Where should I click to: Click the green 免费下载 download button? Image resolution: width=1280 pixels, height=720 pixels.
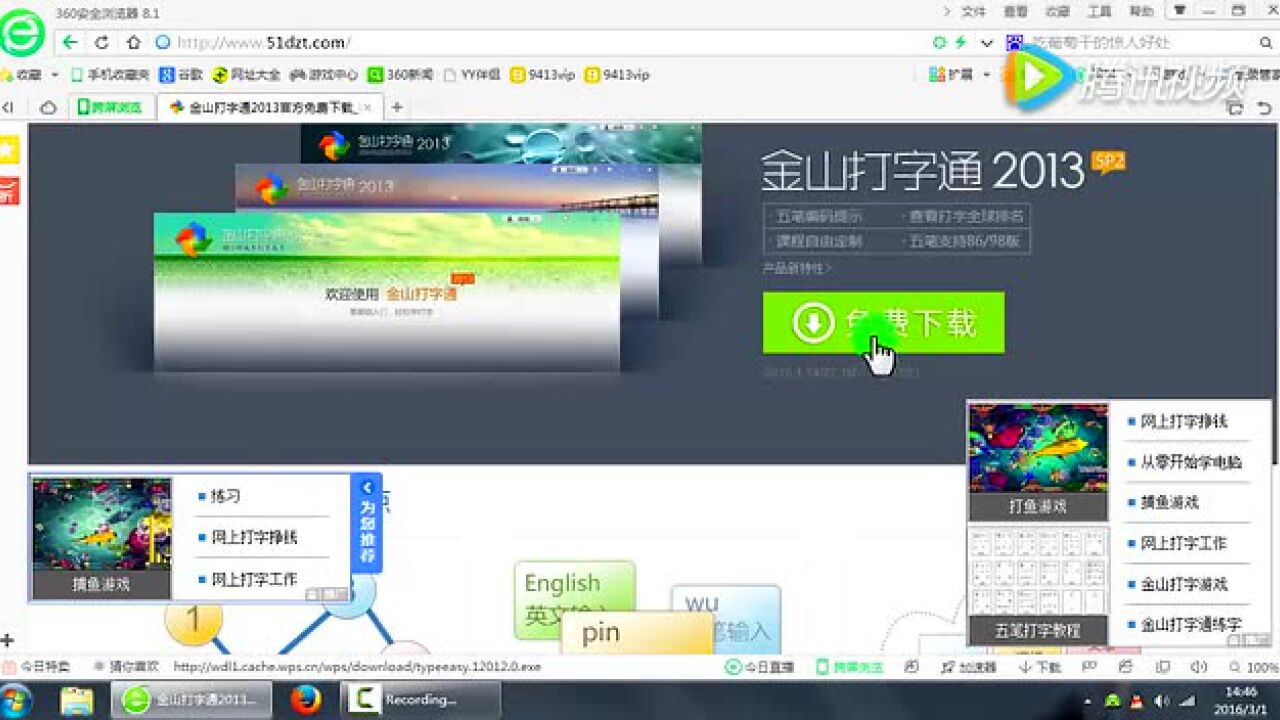click(883, 322)
